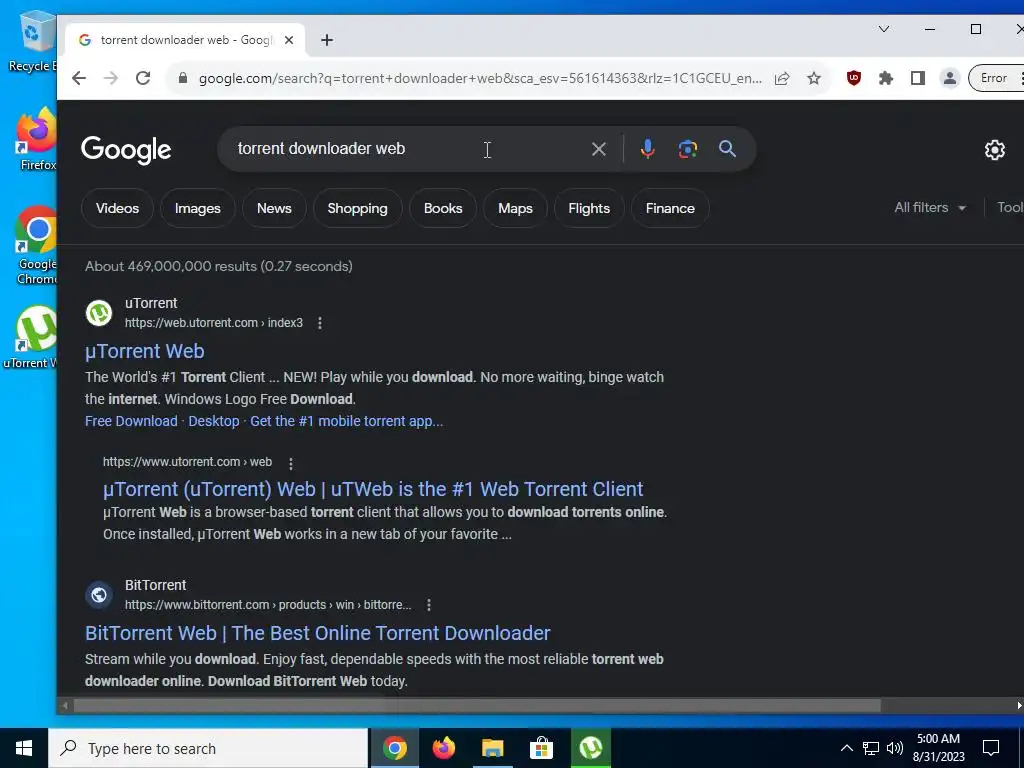Filter results by Flights
This screenshot has height=768, width=1024.
[589, 208]
